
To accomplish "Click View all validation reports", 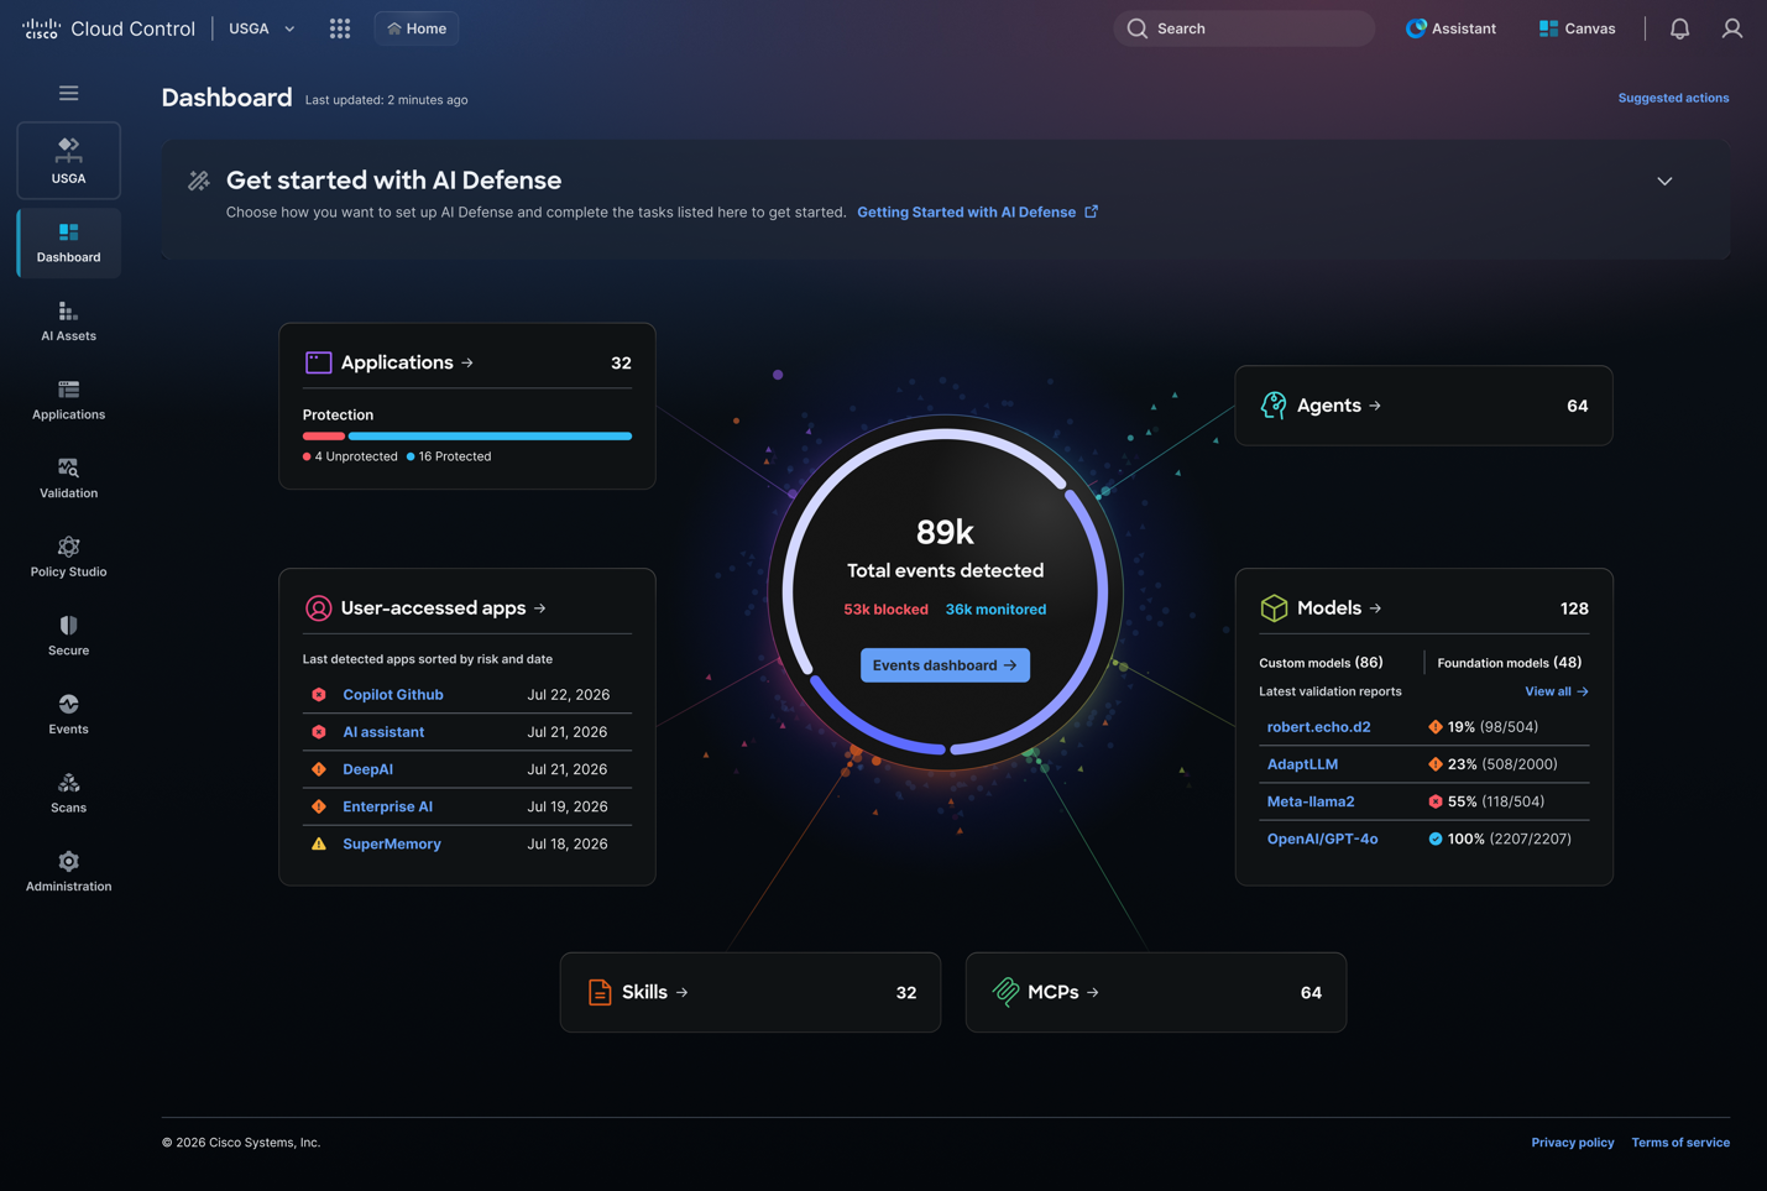I will [1556, 691].
